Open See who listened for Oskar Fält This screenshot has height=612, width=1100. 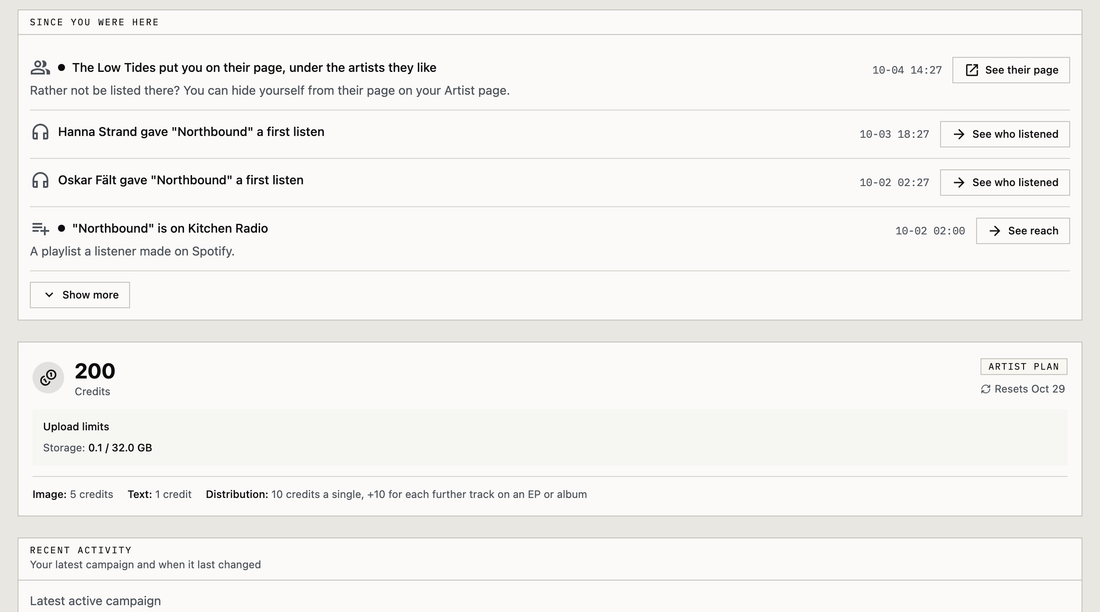click(1005, 182)
